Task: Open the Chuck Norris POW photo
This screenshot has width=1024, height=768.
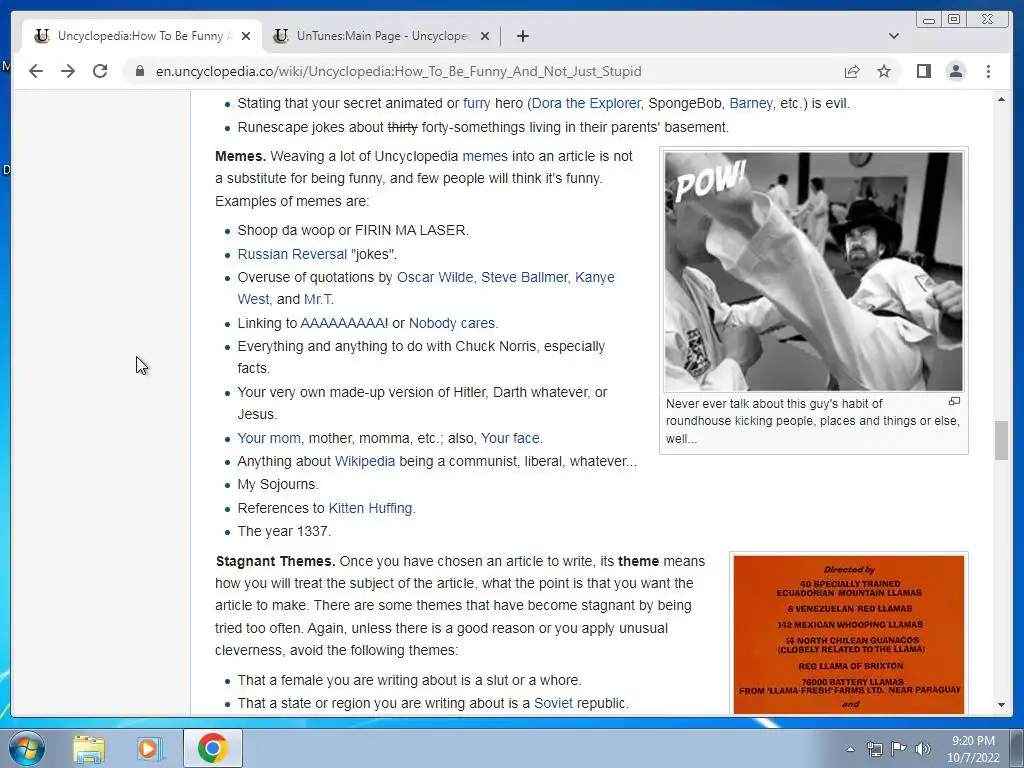Action: 813,272
